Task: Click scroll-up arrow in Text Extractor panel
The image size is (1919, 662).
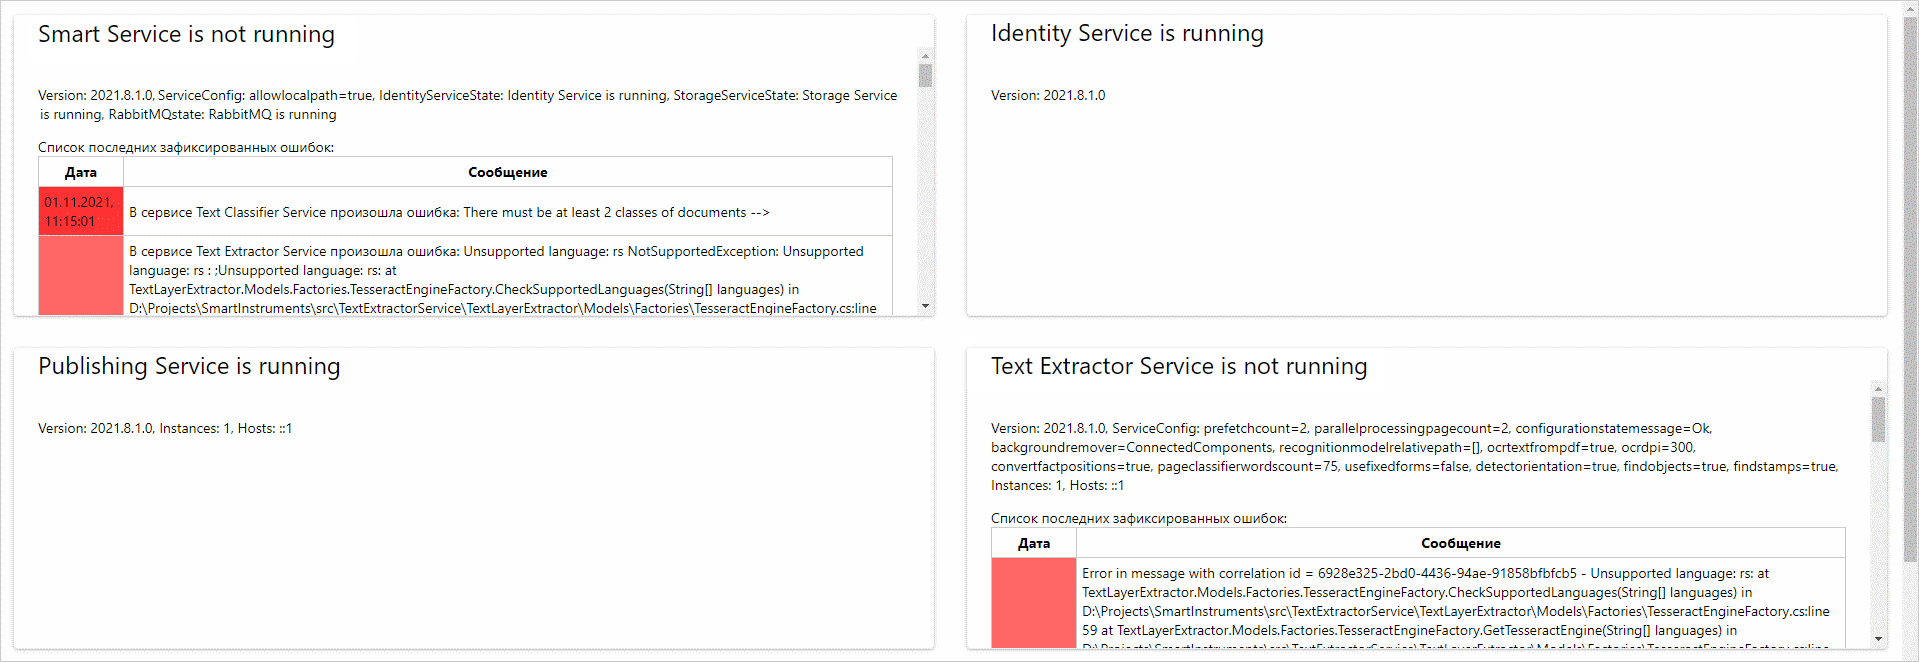Action: [1878, 389]
